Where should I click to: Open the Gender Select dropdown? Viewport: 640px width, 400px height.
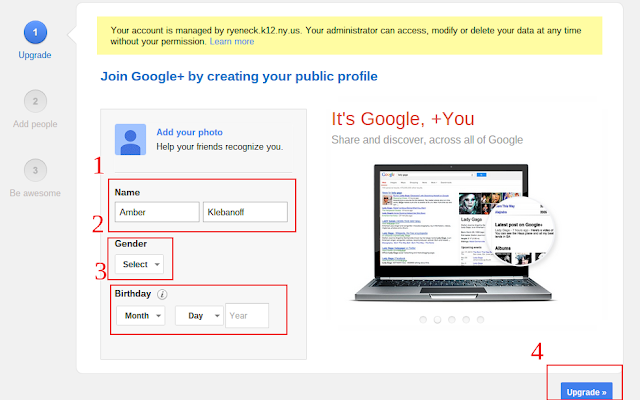(139, 264)
